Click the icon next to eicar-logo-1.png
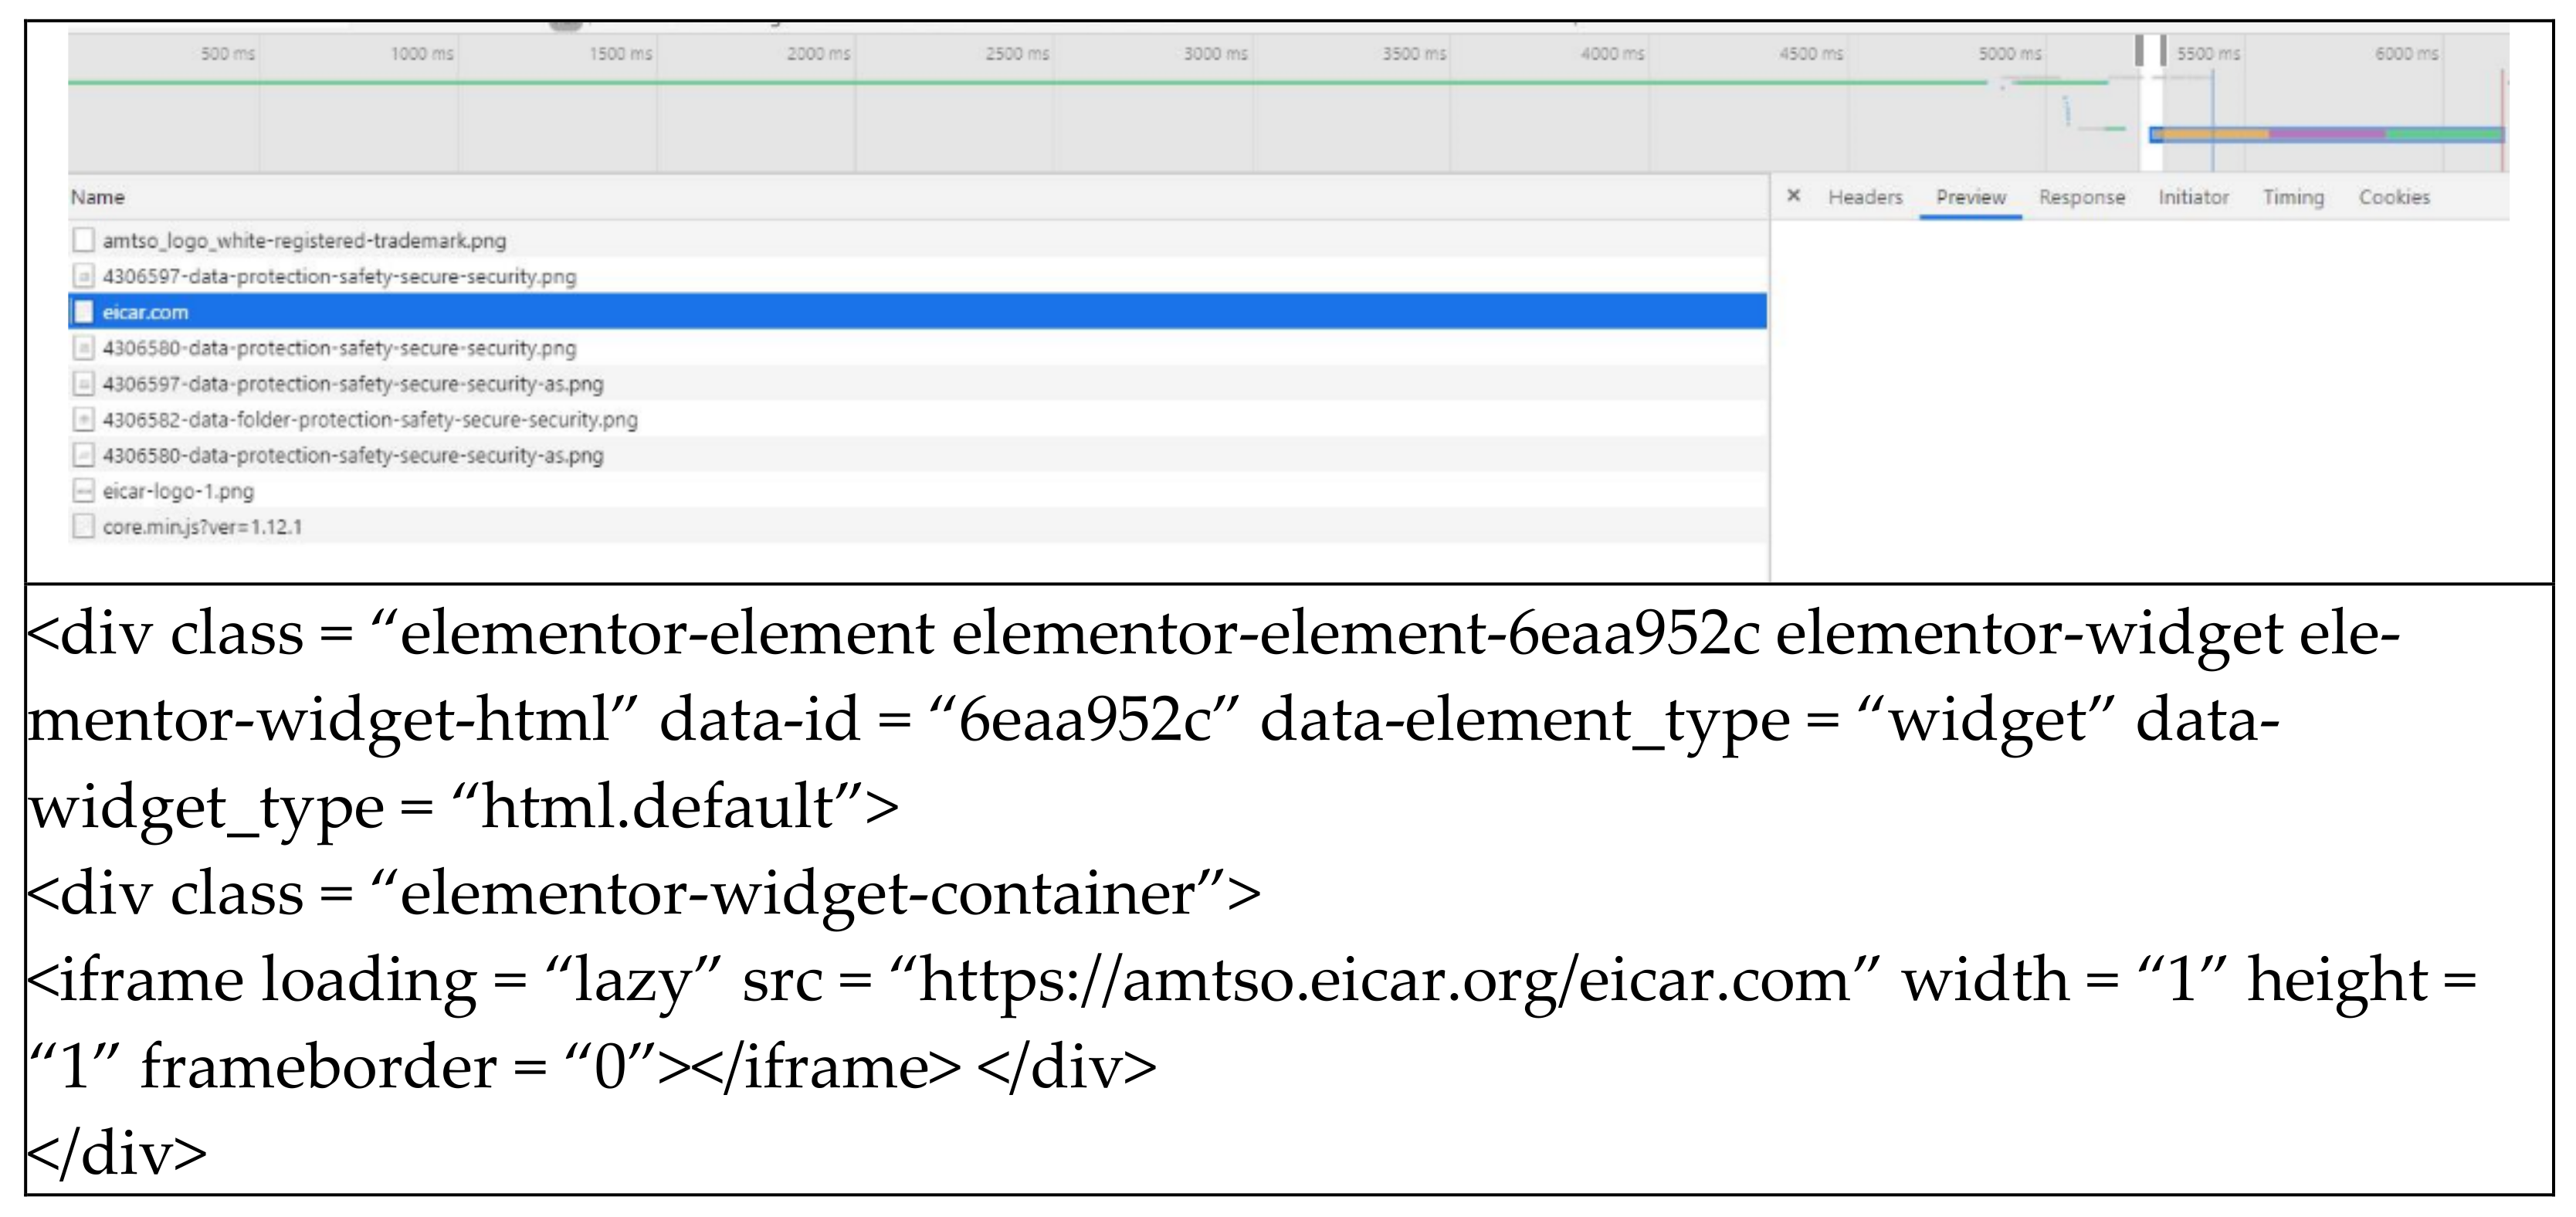This screenshot has width=2576, height=1217. (x=84, y=491)
